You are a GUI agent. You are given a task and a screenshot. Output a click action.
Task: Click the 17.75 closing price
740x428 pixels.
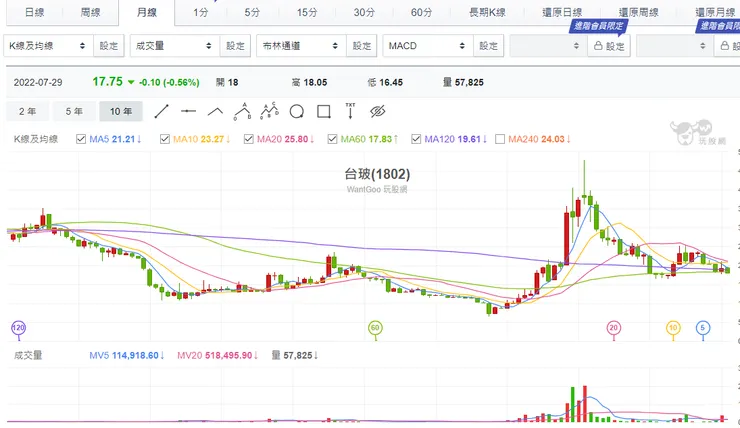(108, 82)
